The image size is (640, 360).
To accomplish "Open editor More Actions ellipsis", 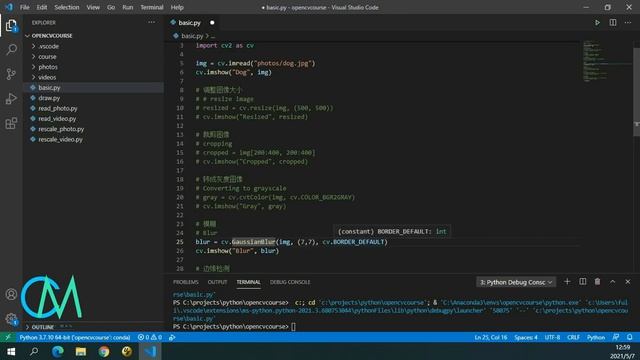I will [628, 22].
